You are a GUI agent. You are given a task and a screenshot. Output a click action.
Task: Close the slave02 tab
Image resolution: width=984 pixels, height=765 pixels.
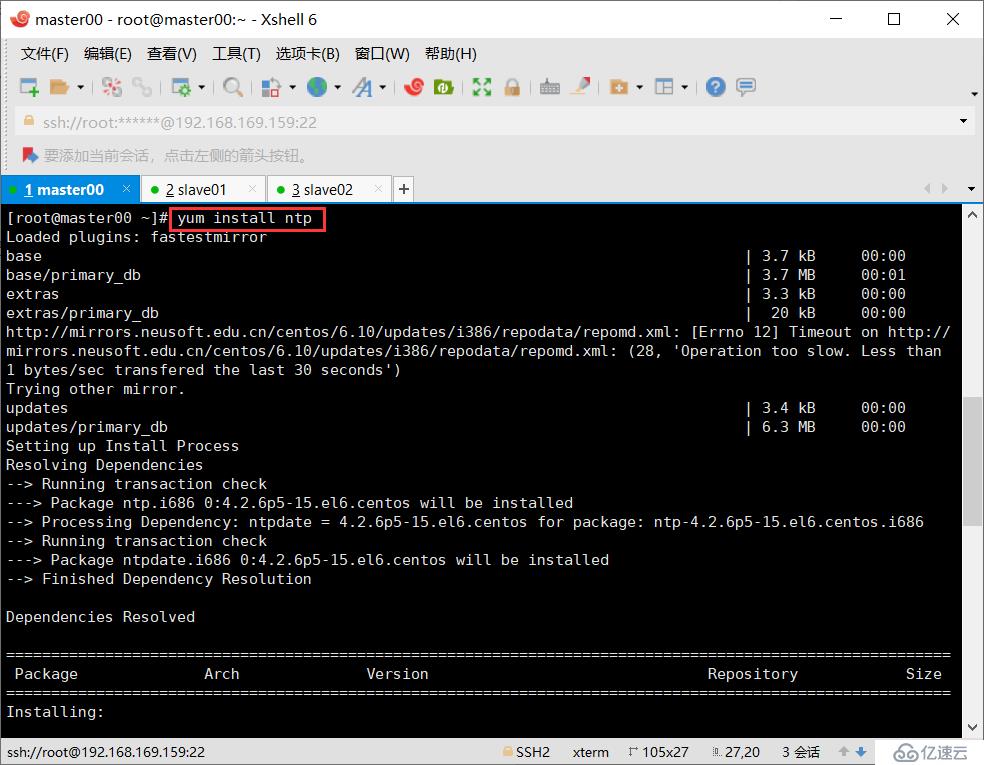coord(378,188)
